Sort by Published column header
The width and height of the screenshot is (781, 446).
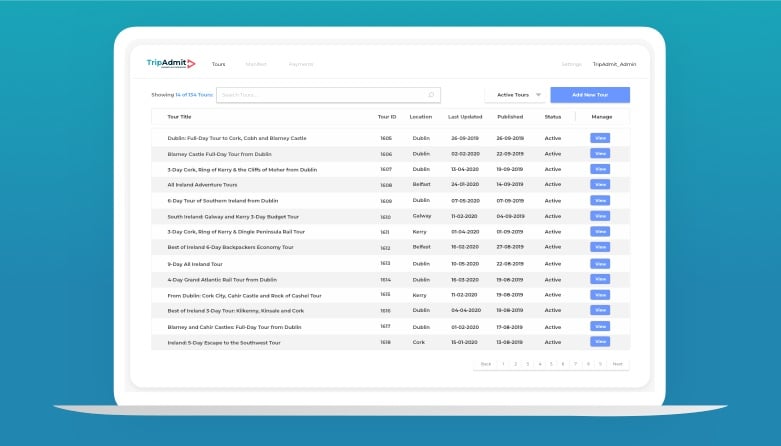[x=510, y=117]
